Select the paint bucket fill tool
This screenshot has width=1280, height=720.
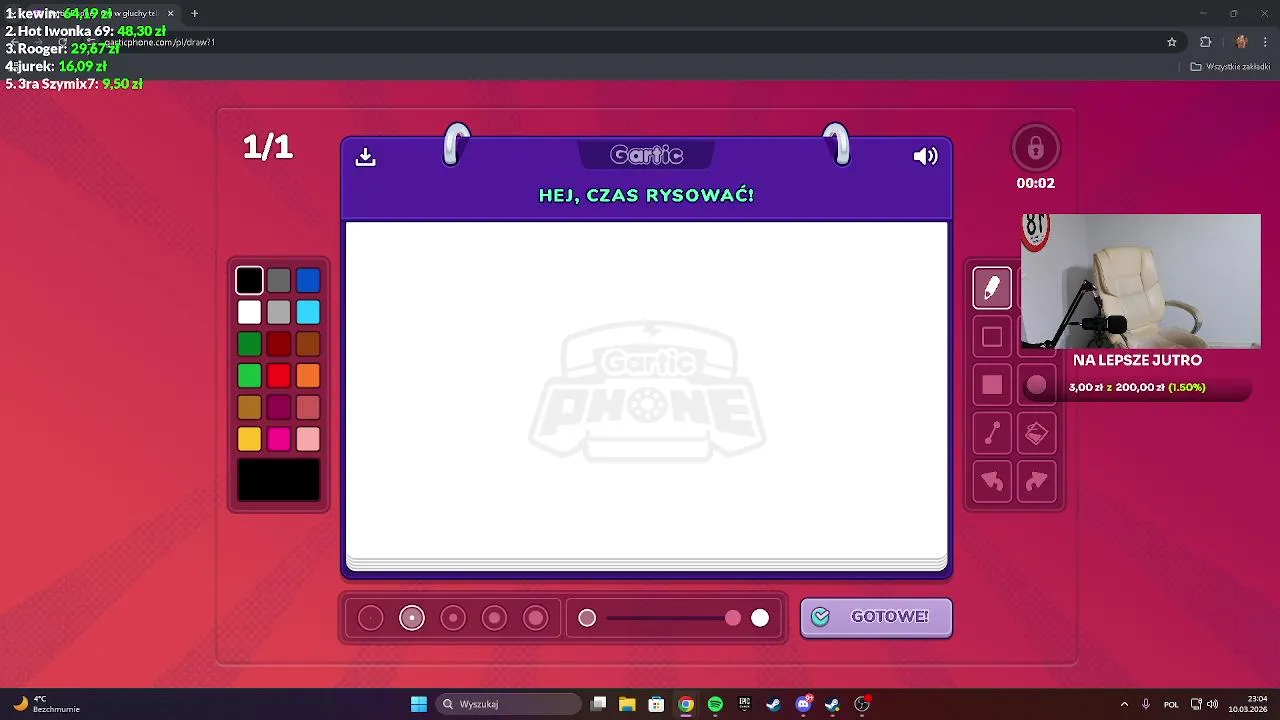pos(1036,433)
